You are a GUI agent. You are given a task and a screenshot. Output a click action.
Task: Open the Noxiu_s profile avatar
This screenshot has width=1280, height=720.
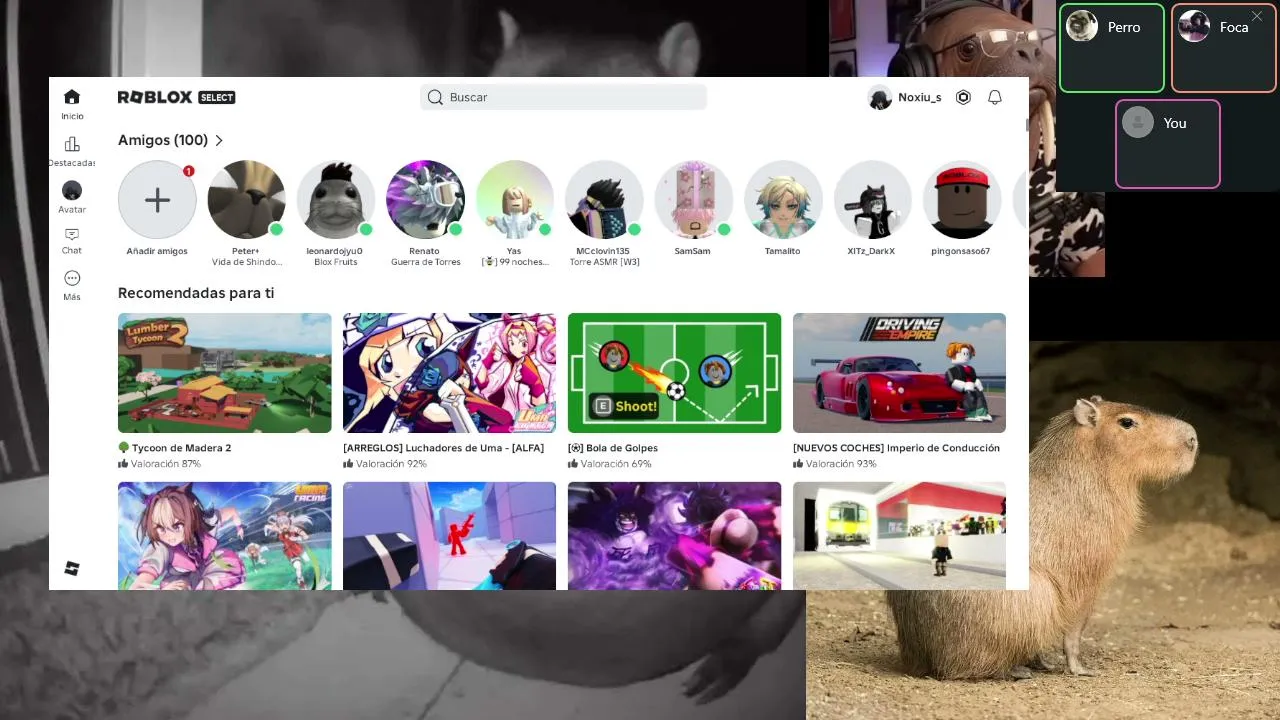coord(880,97)
